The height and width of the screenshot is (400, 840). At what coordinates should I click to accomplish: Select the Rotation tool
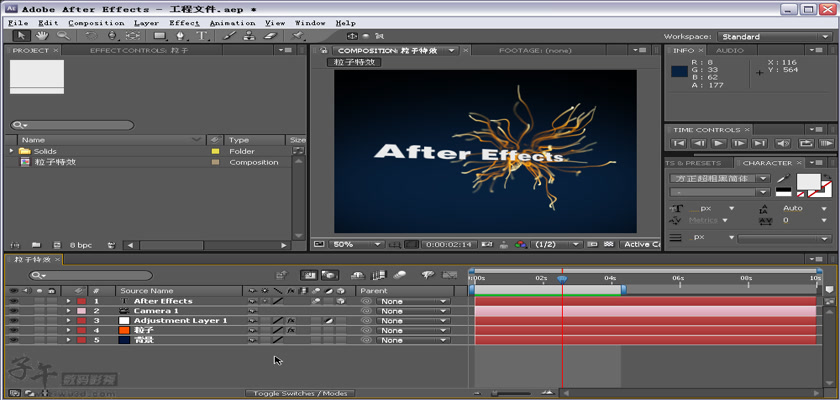click(92, 36)
